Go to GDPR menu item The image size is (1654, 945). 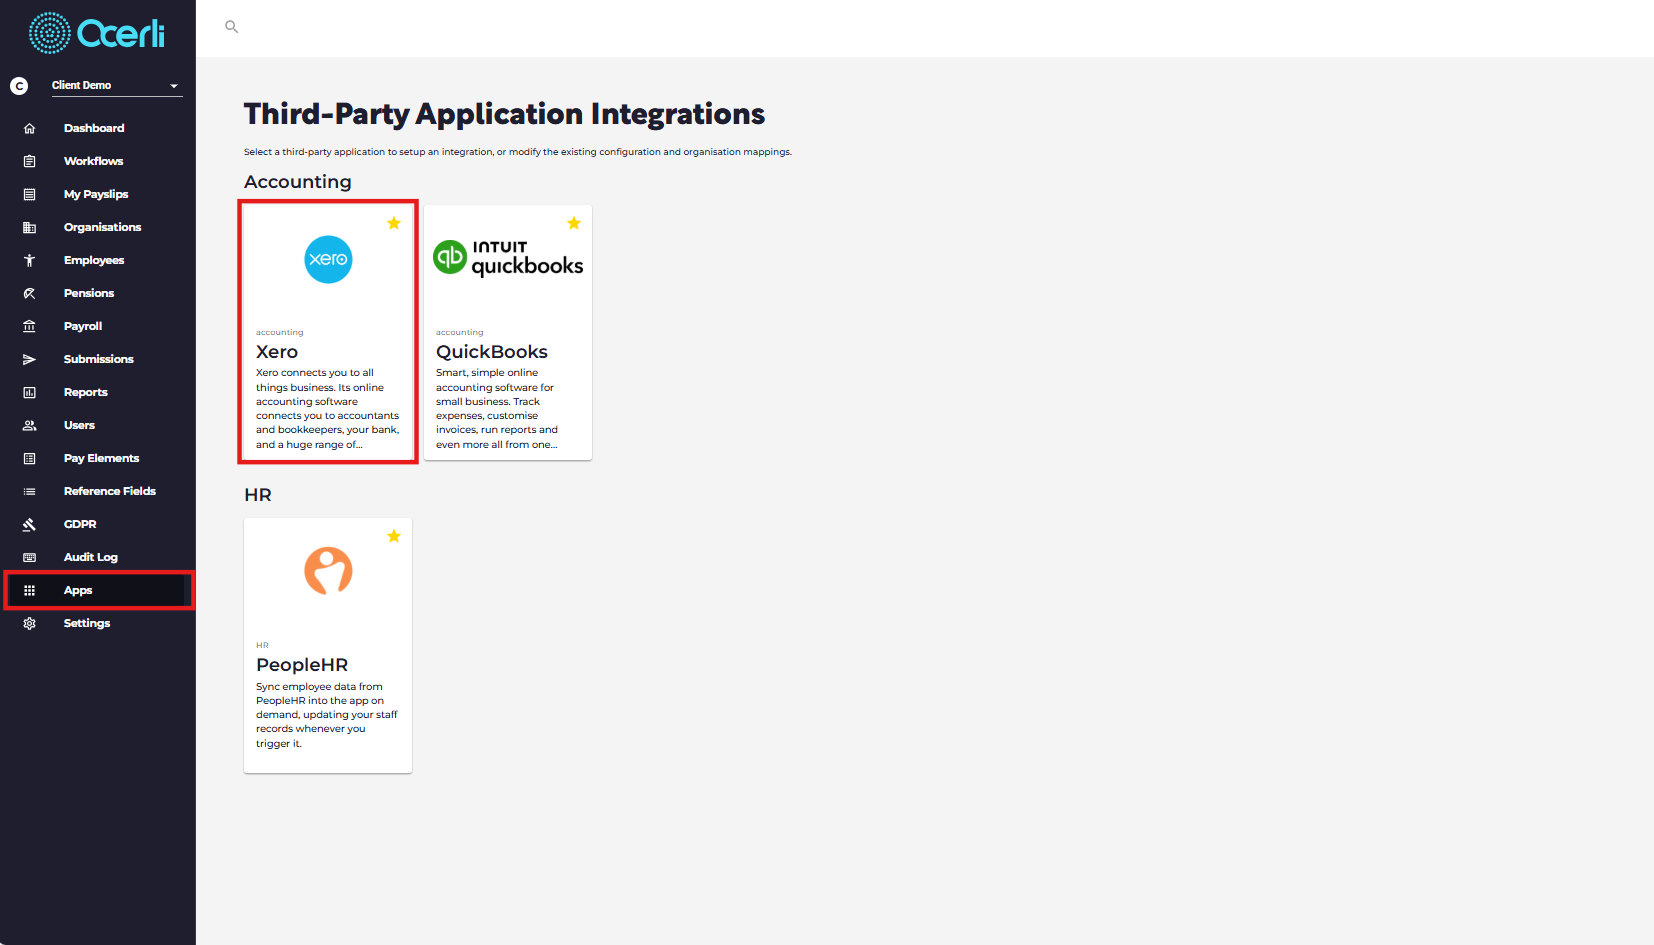[80, 524]
